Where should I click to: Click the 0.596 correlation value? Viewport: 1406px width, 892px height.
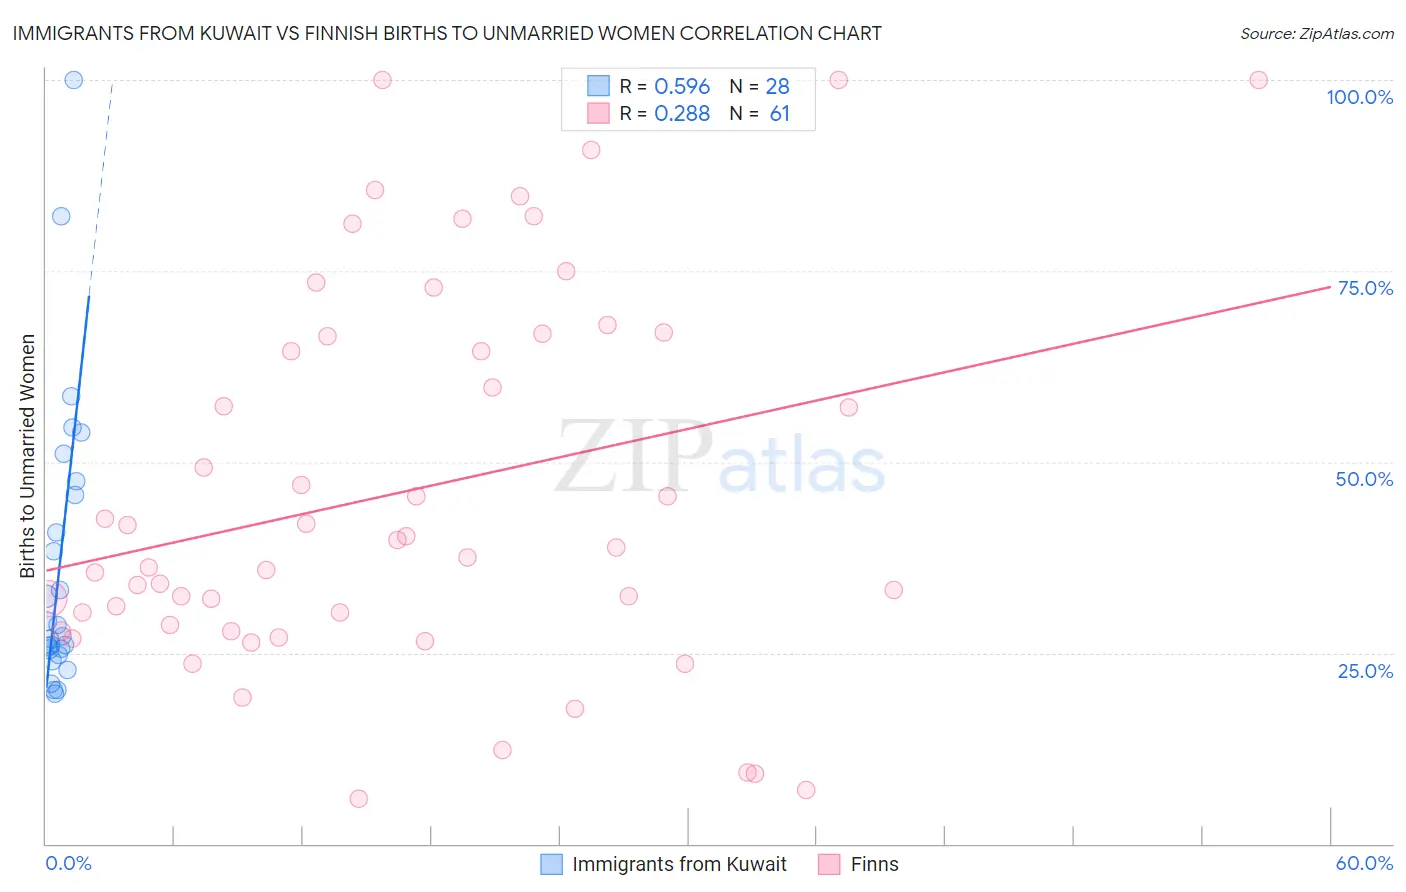tap(682, 86)
